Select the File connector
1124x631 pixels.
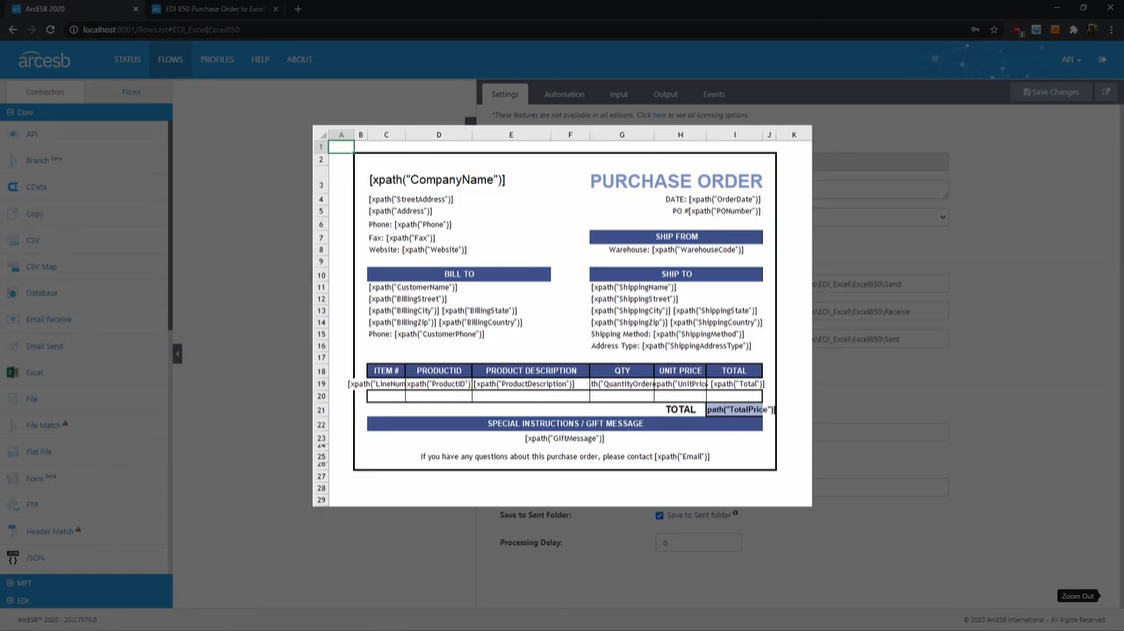point(32,399)
